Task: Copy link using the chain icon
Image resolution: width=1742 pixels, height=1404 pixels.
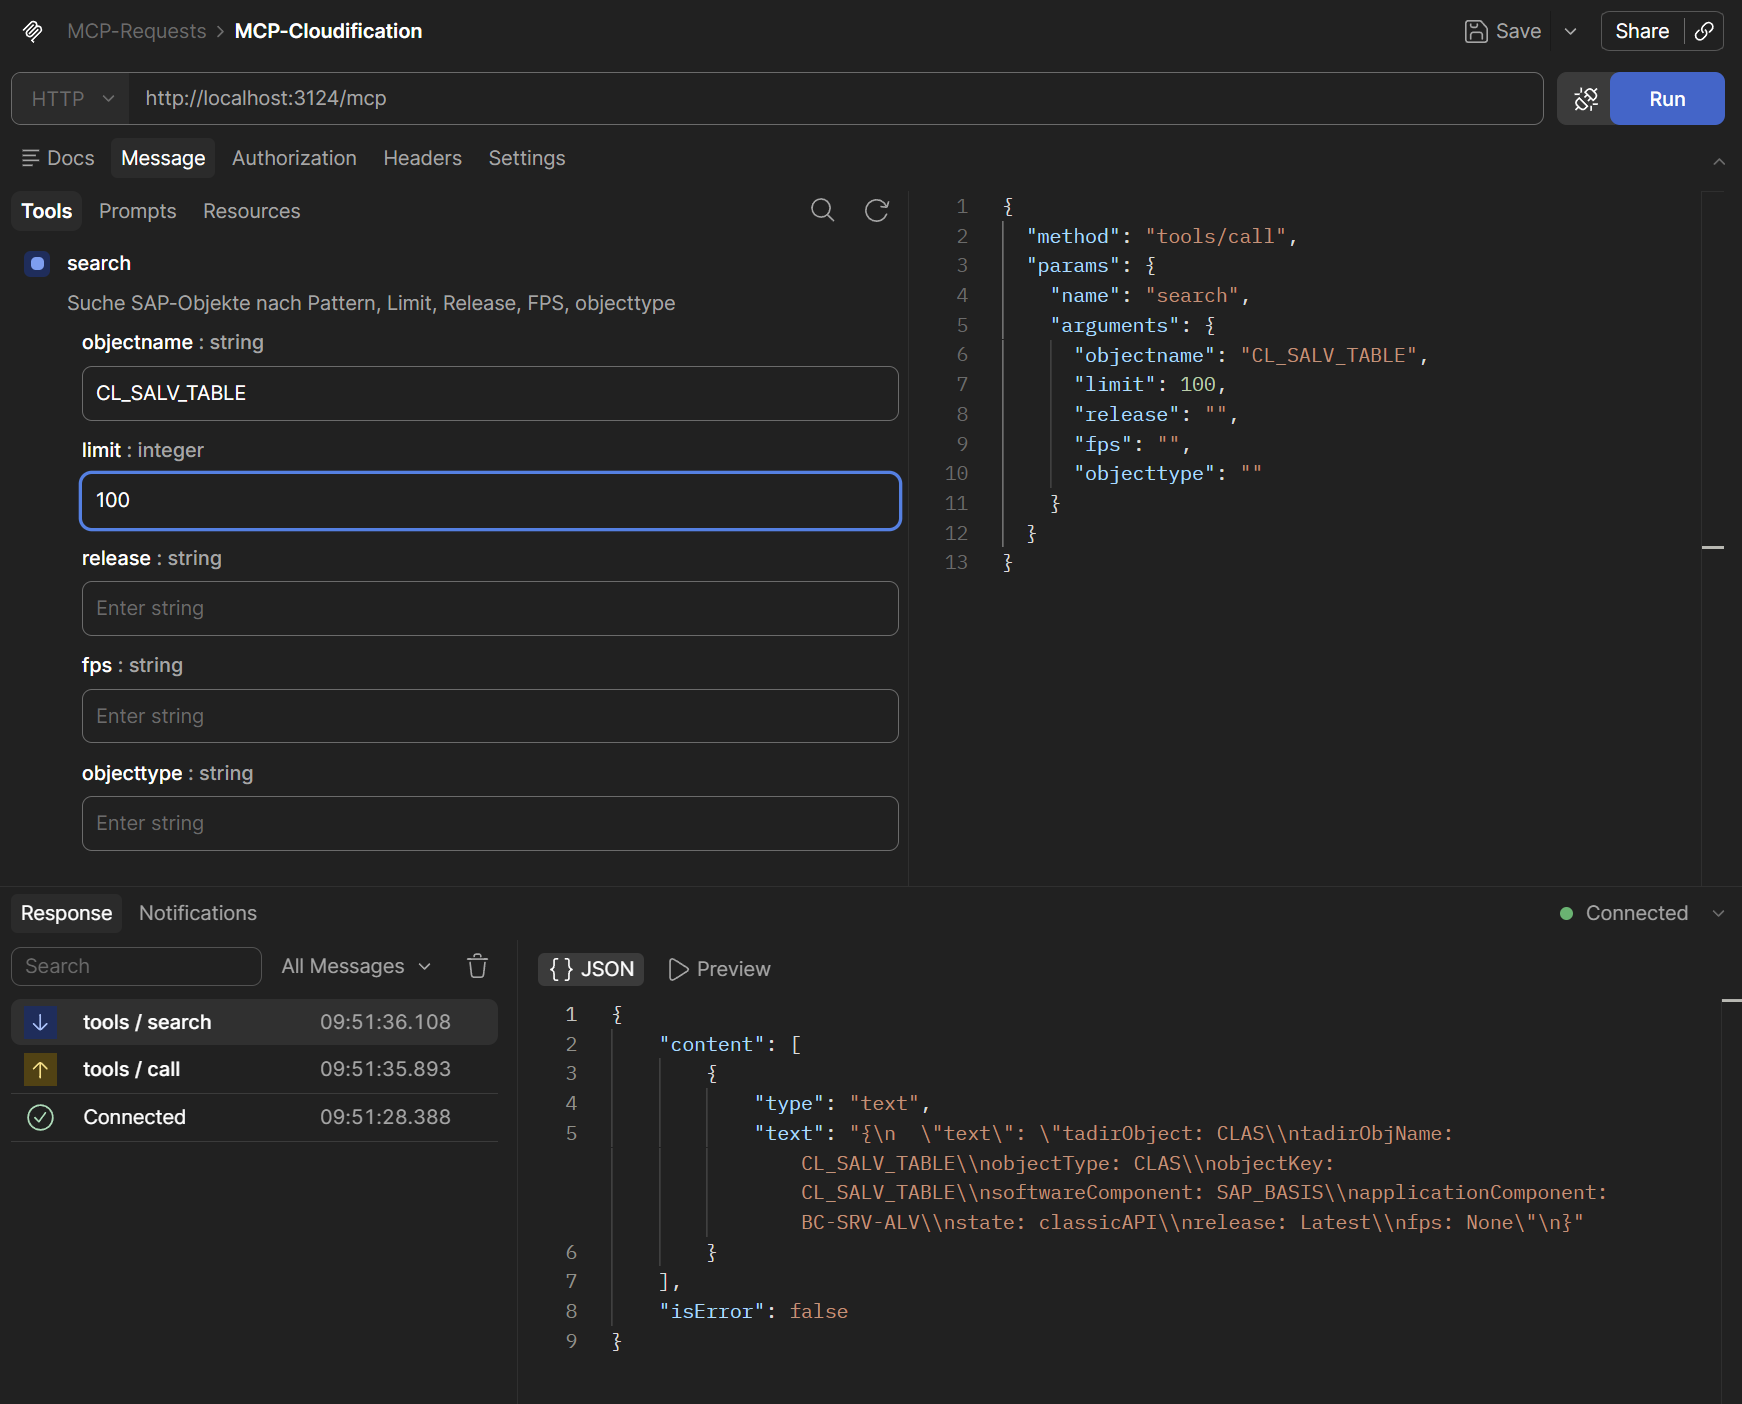Action: click(x=1704, y=31)
